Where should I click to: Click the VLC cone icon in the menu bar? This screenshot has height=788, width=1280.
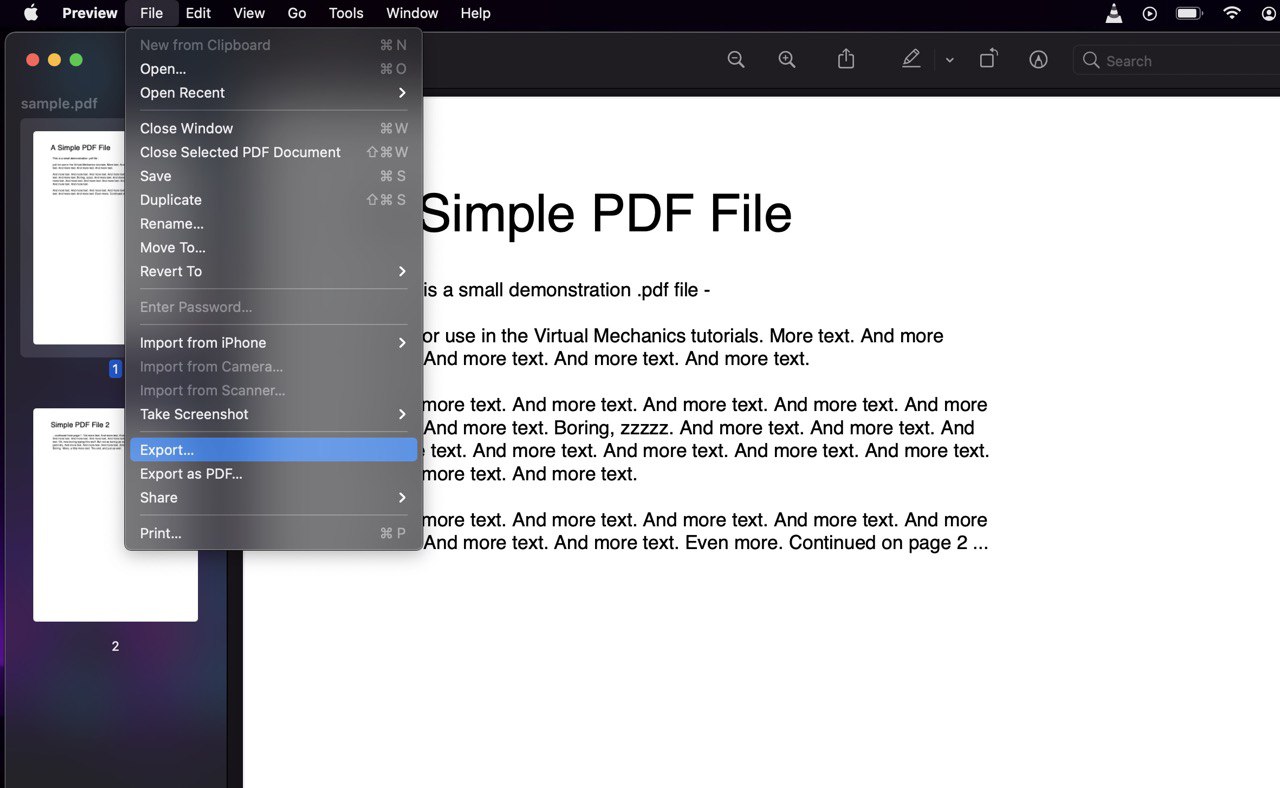(x=1113, y=14)
